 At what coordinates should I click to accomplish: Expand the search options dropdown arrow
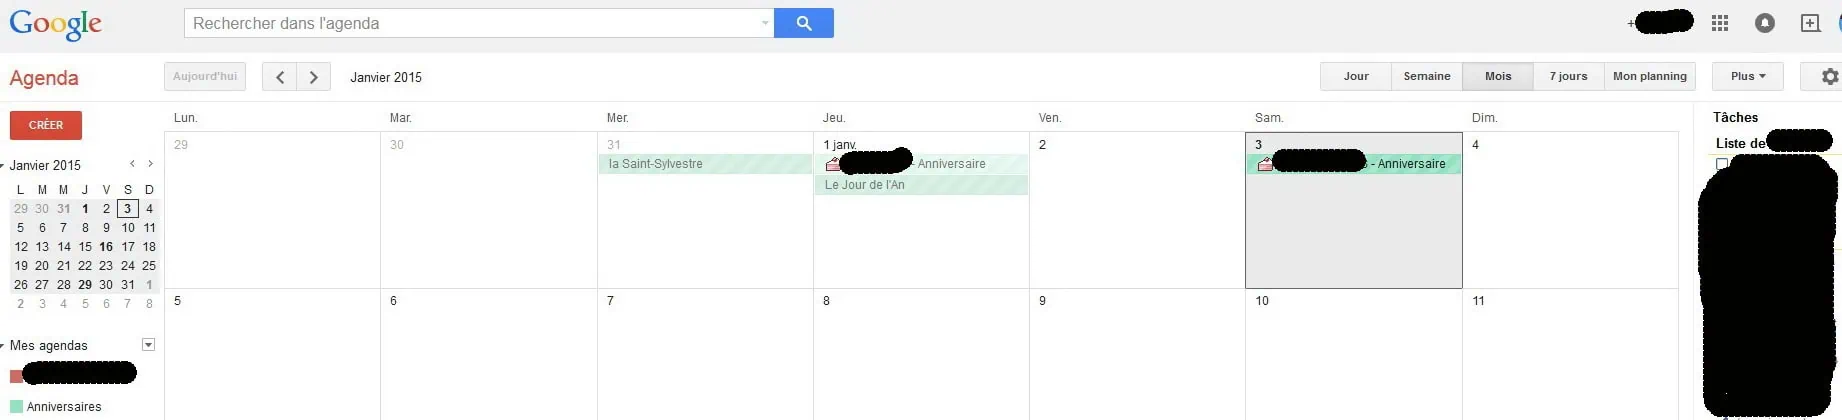[x=765, y=23]
